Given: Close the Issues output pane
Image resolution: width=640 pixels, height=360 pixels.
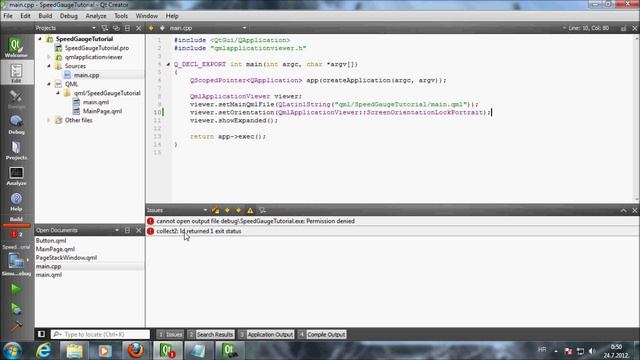Looking at the screenshot, I should (634, 210).
